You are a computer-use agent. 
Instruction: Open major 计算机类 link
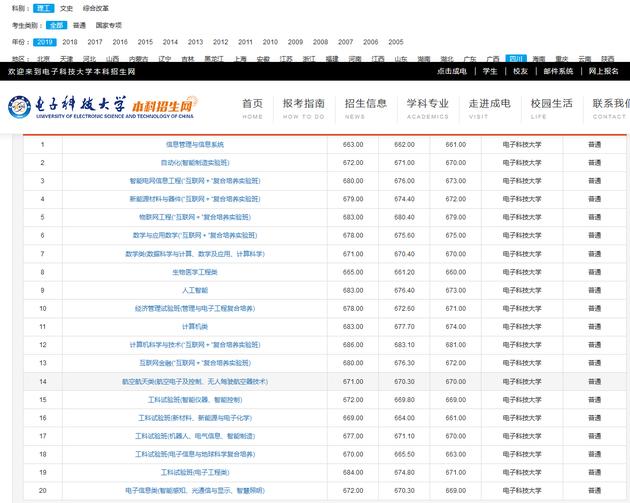click(x=195, y=327)
